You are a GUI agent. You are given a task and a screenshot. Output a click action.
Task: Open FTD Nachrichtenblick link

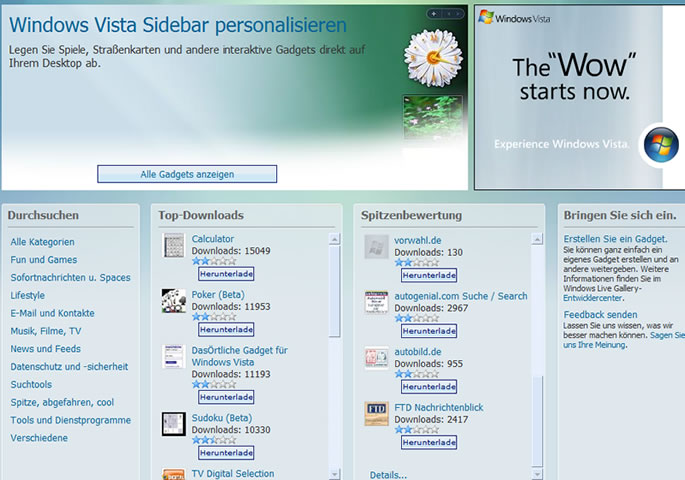tap(439, 407)
